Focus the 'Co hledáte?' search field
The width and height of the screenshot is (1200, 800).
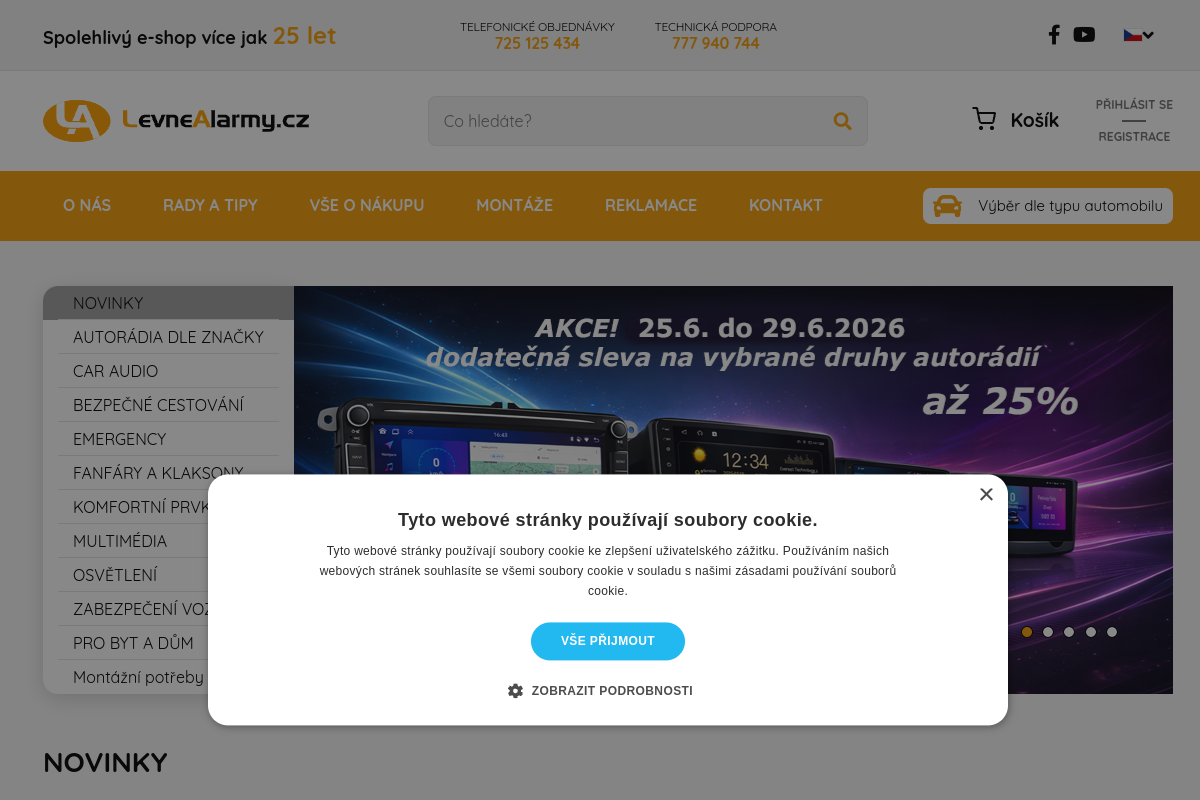pos(648,121)
